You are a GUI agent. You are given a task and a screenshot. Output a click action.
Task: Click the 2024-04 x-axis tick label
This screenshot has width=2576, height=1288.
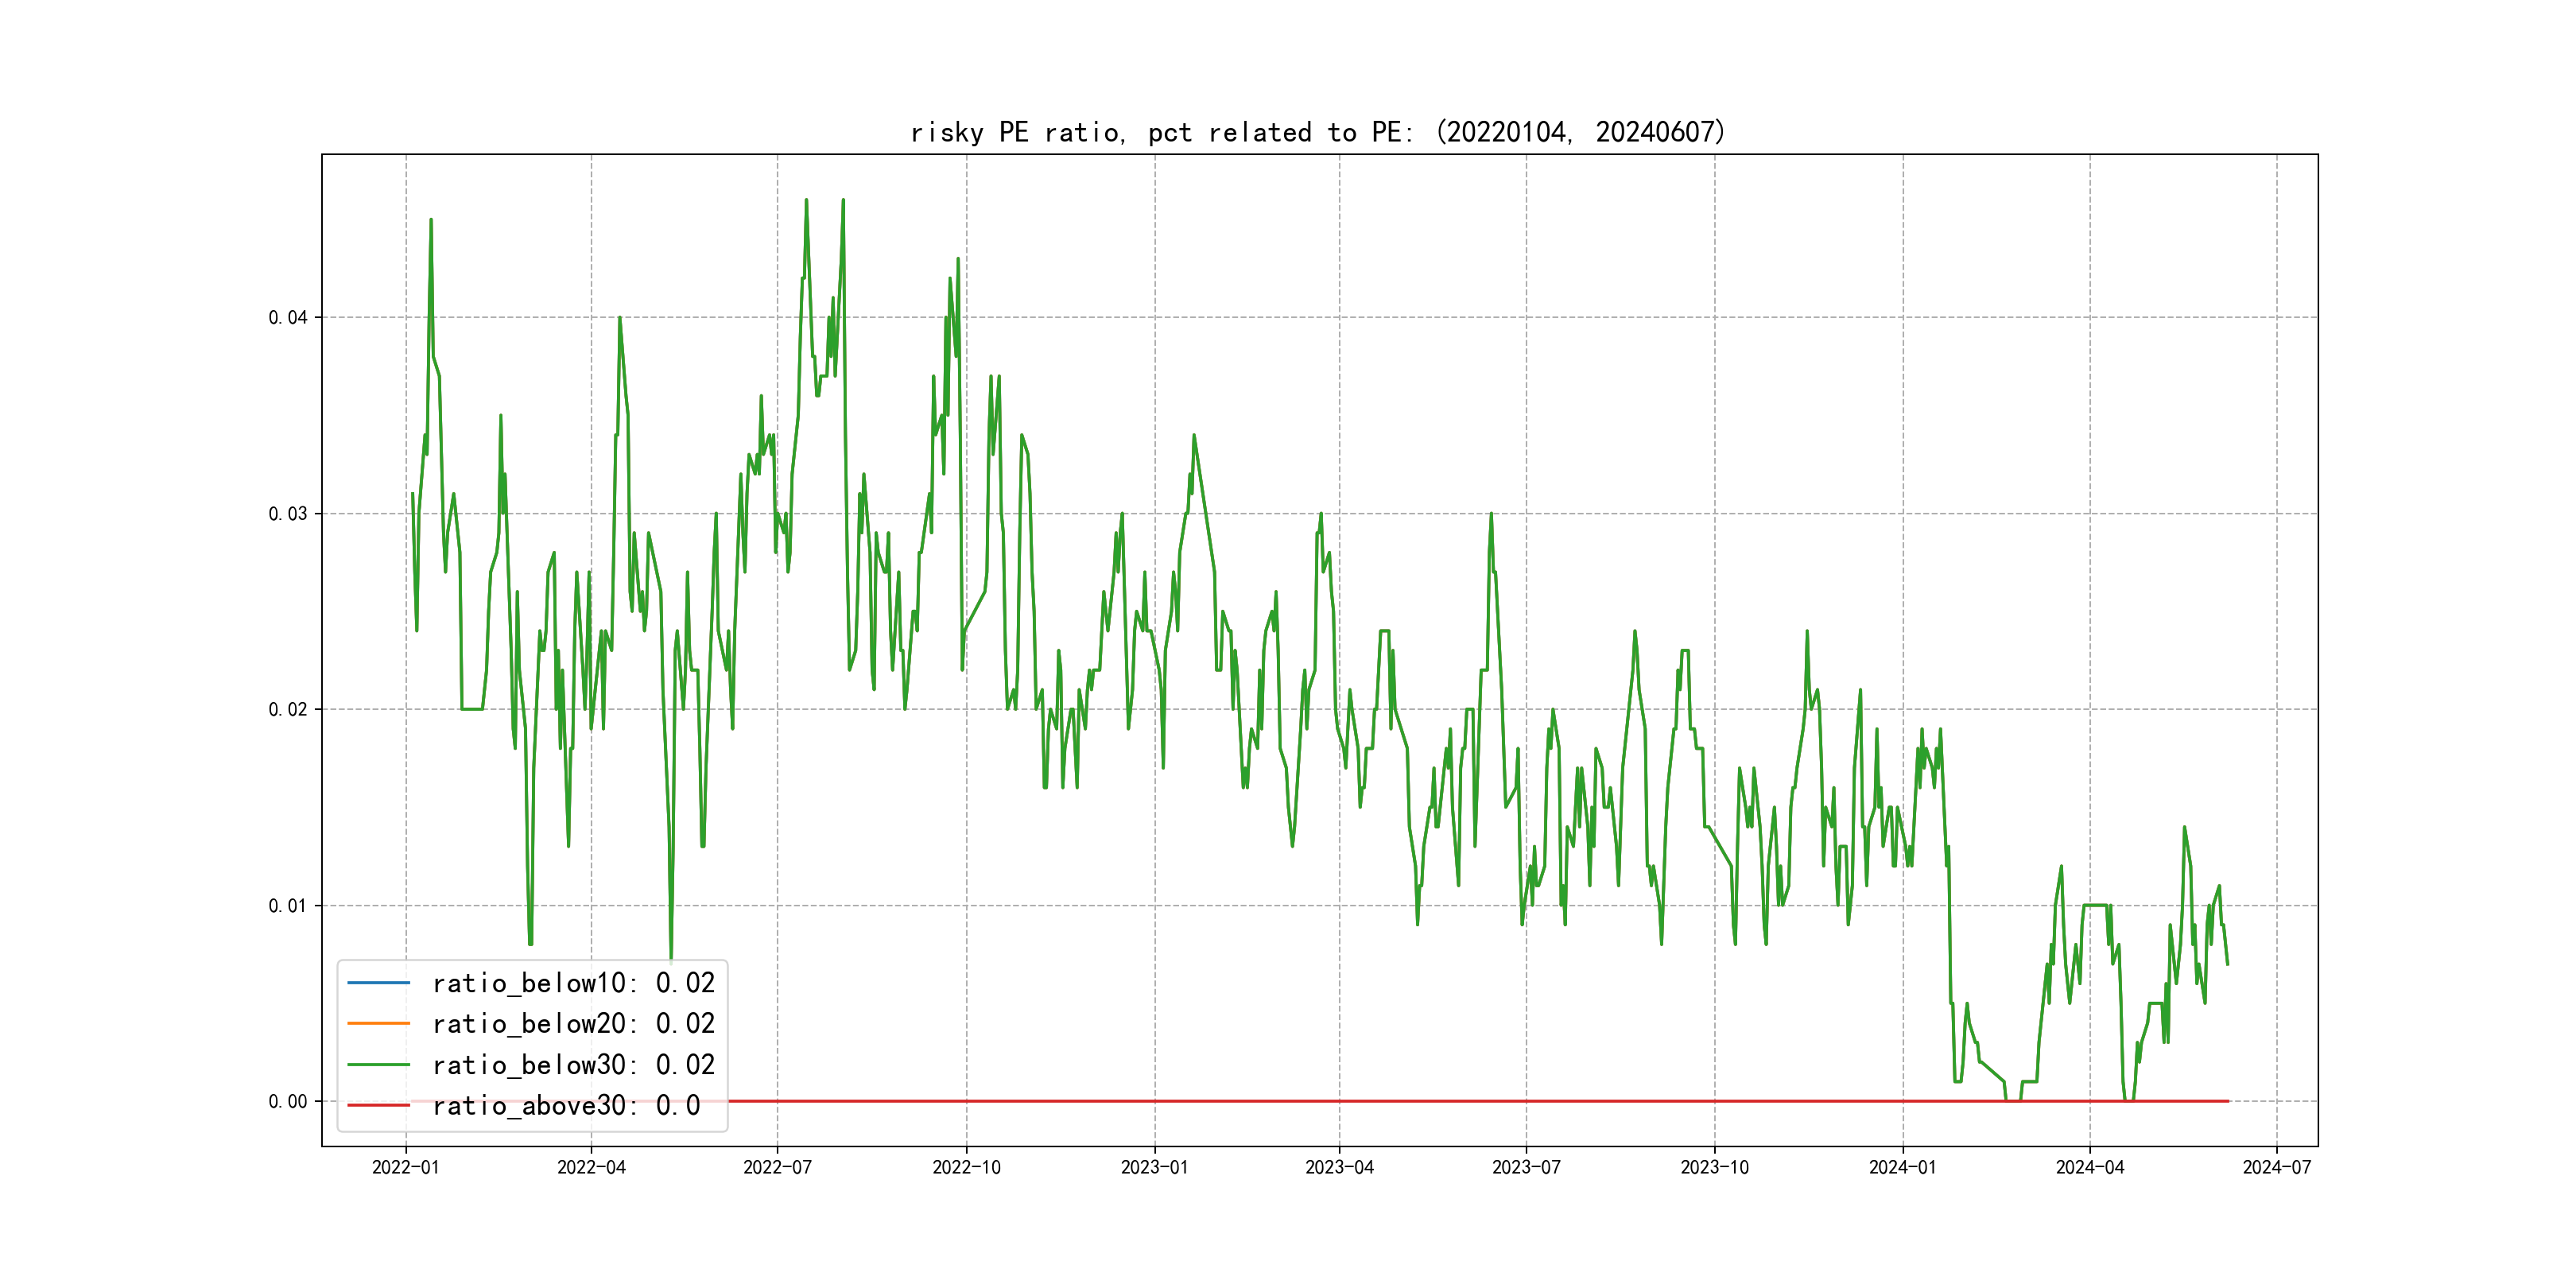coord(2089,1167)
